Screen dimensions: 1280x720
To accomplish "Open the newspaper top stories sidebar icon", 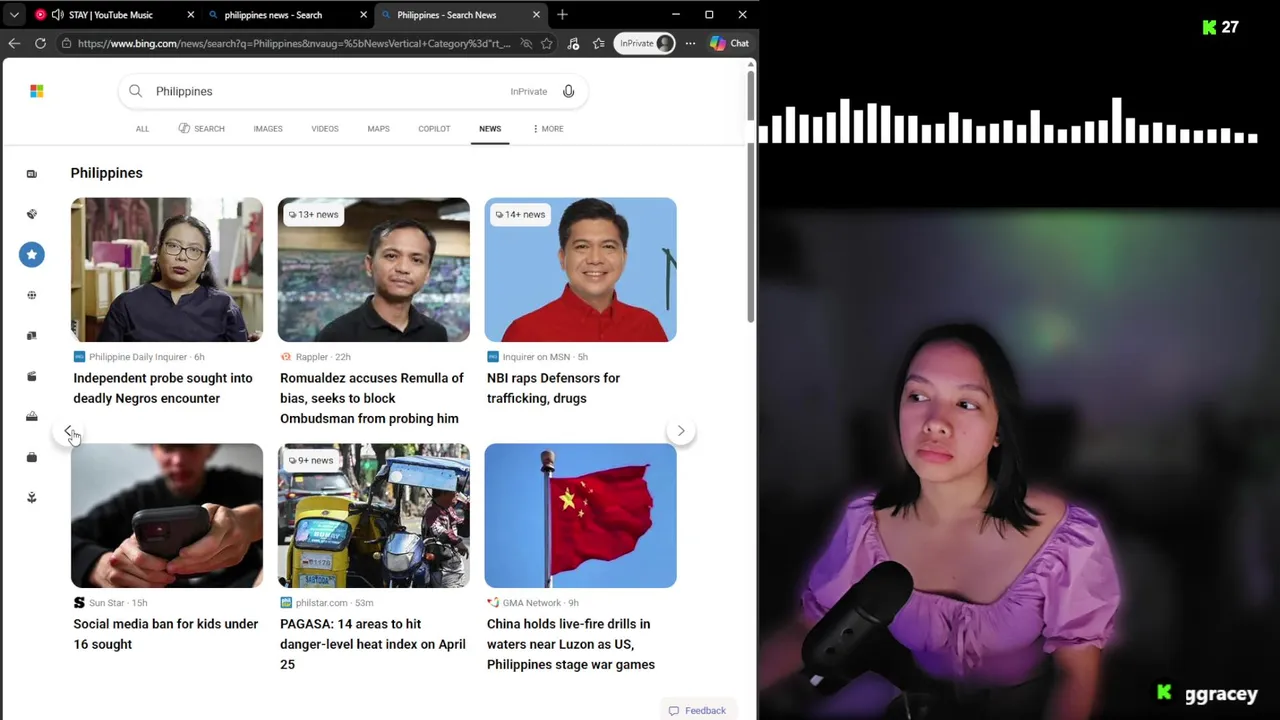I will [x=32, y=174].
